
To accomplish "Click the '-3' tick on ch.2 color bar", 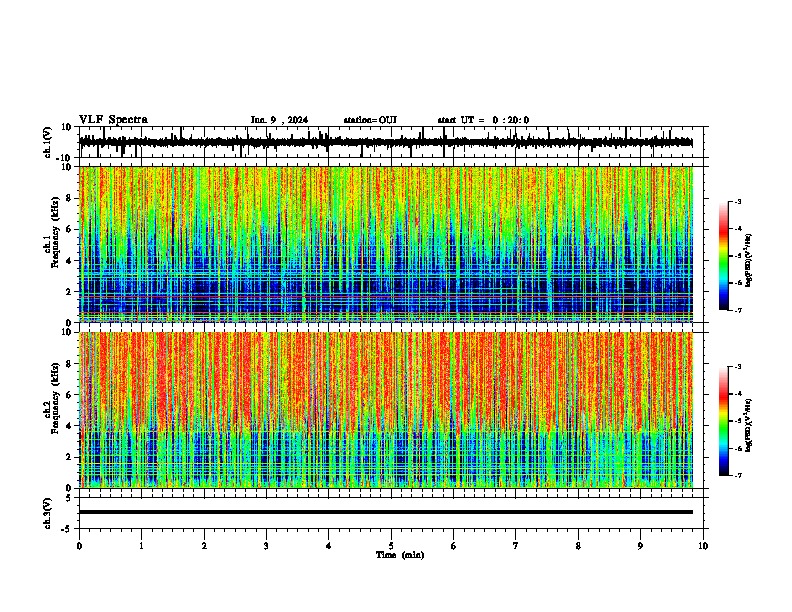I will 737,367.
